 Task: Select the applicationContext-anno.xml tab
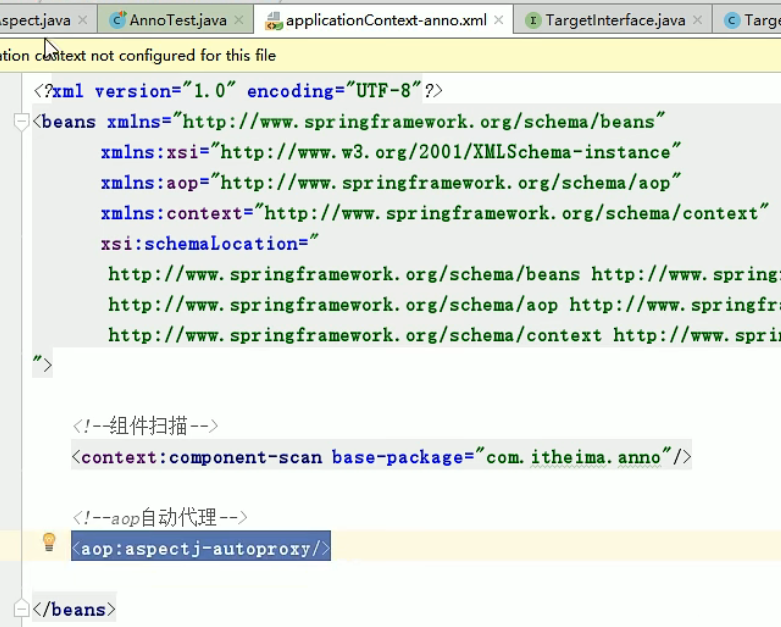tap(386, 20)
